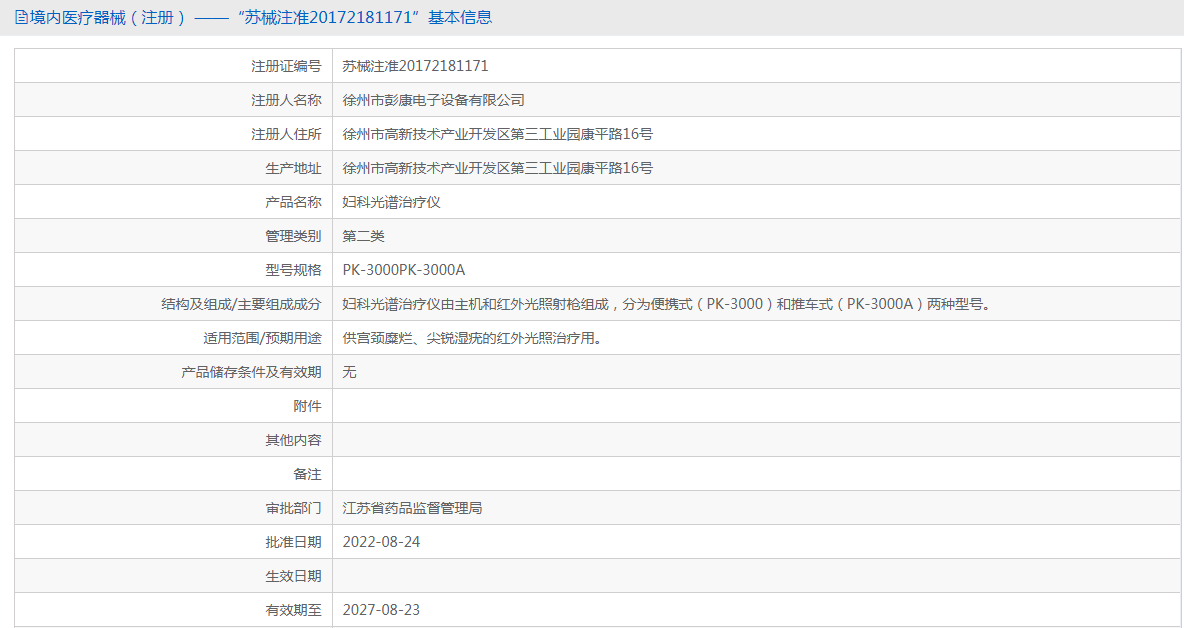
Task: Click the empty 生效日期 effective date cell
Action: [500, 575]
